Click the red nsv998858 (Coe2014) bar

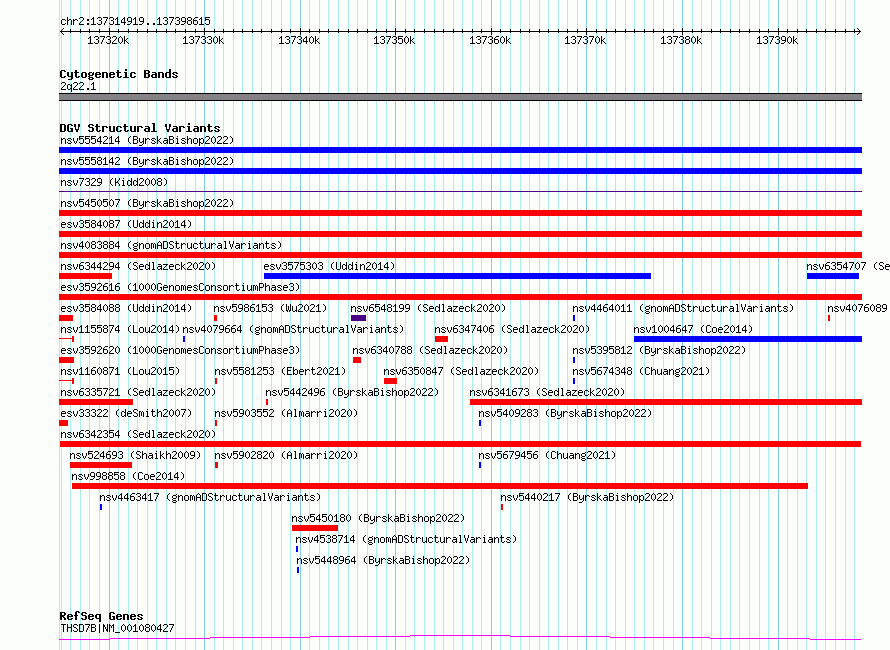[x=440, y=486]
